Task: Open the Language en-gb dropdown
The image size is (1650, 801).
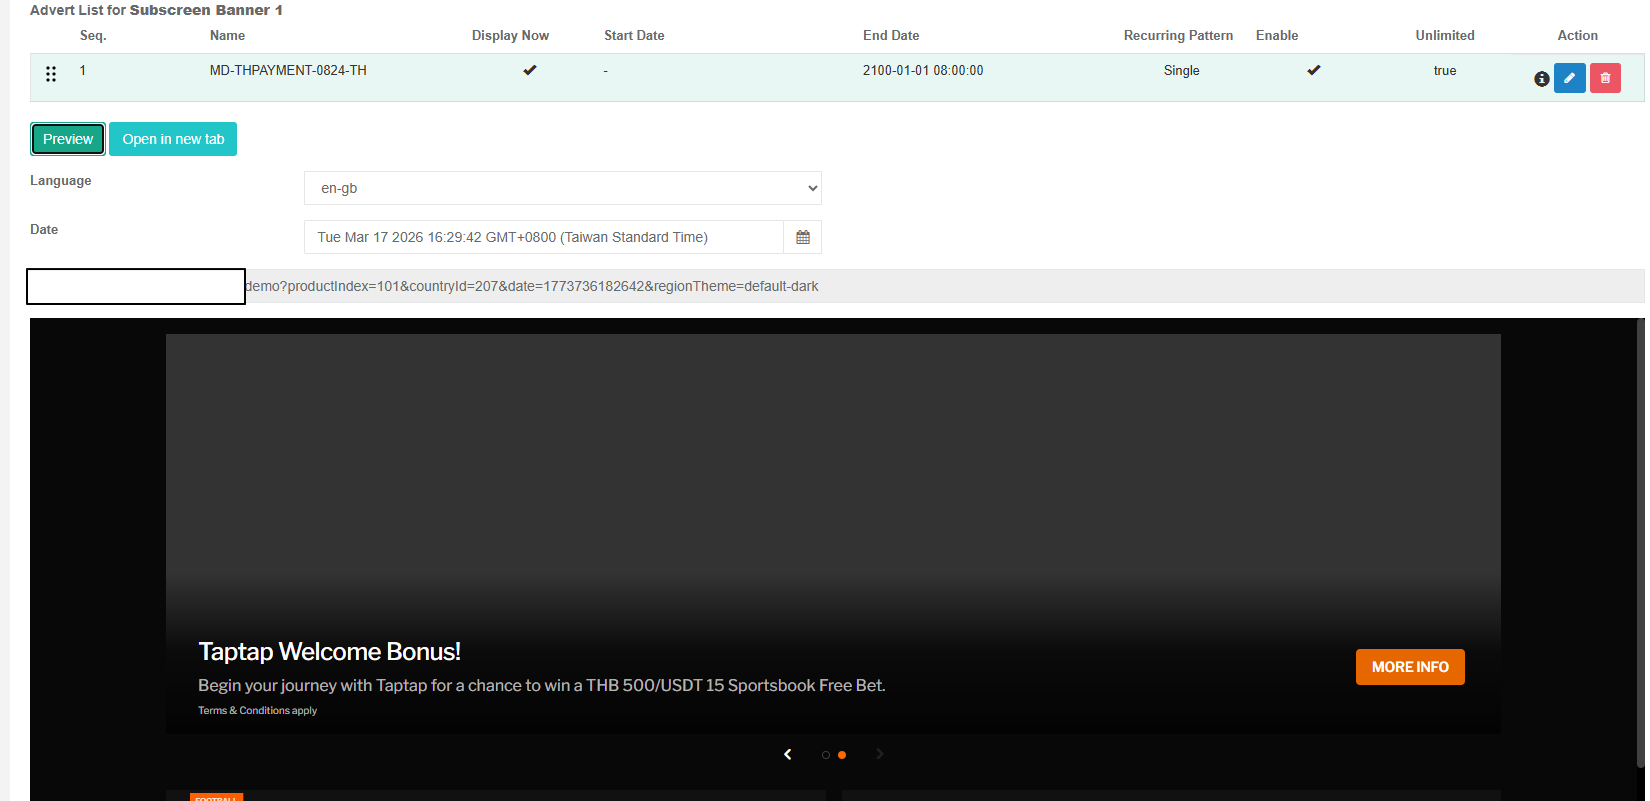Action: point(562,188)
